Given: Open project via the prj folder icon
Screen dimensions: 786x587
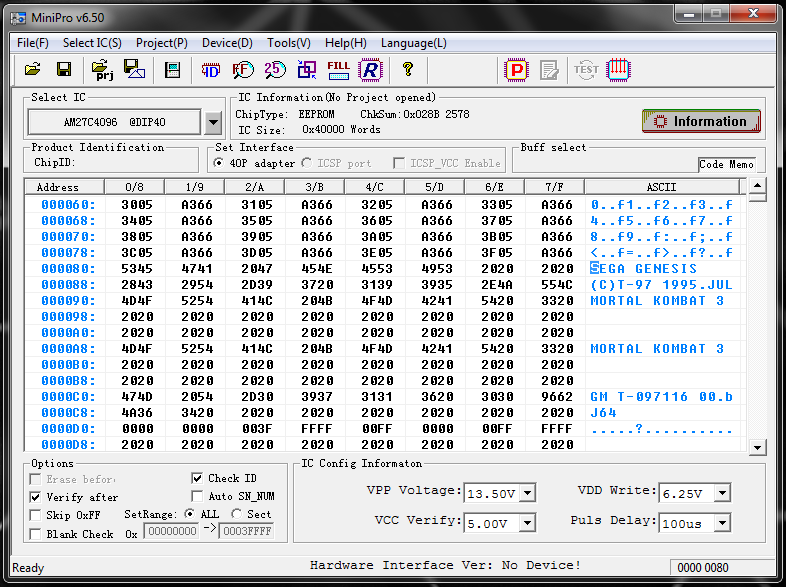Looking at the screenshot, I should pos(102,69).
